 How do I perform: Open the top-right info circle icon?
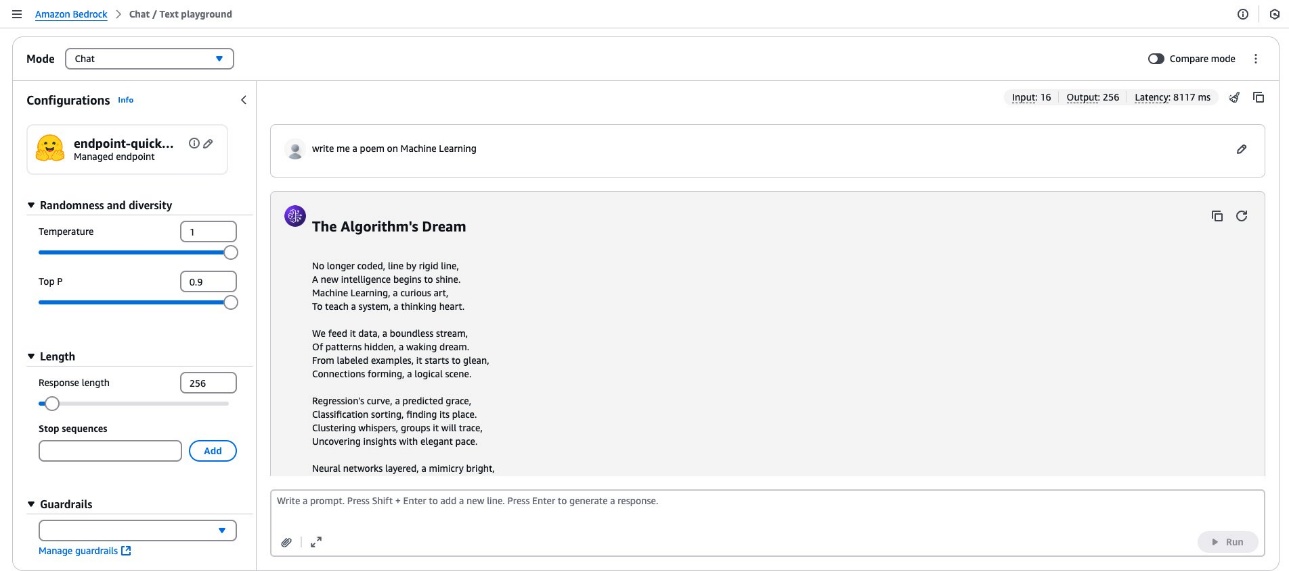[x=1243, y=14]
